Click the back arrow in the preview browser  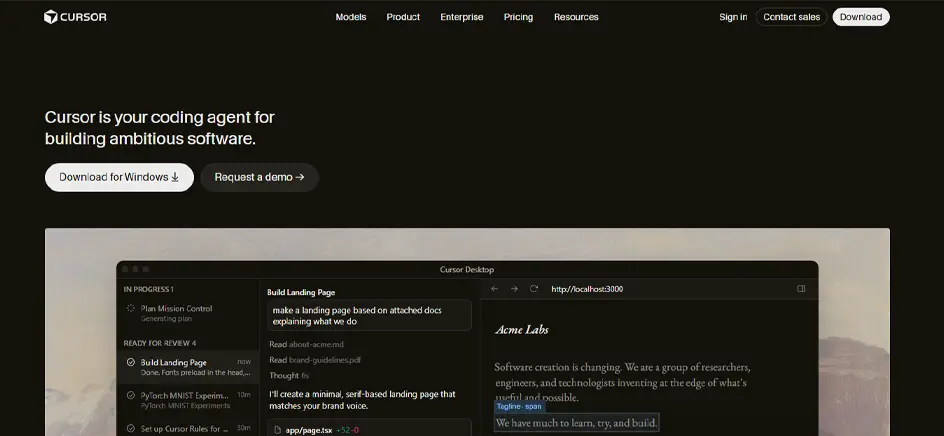(x=495, y=289)
